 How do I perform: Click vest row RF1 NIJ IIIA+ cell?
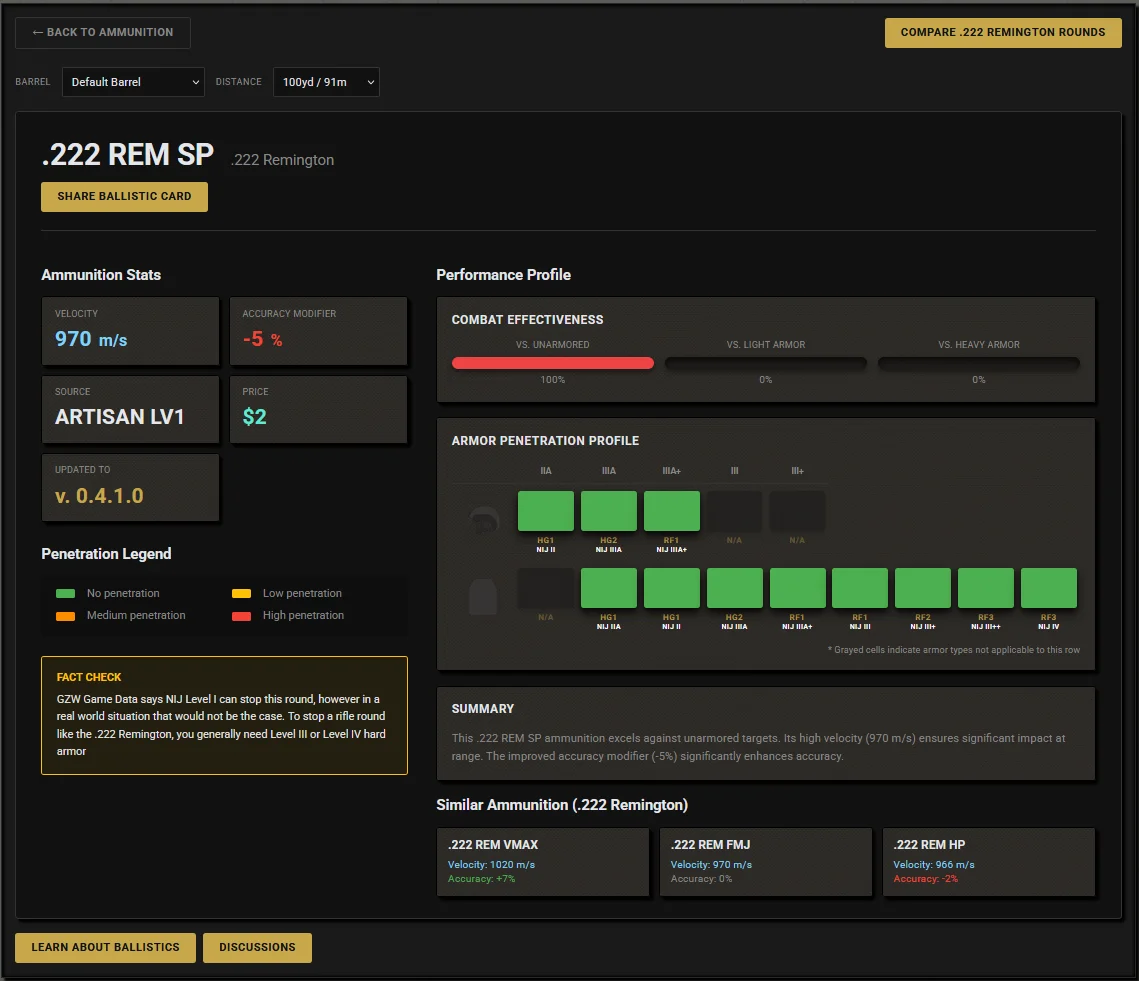coord(798,588)
